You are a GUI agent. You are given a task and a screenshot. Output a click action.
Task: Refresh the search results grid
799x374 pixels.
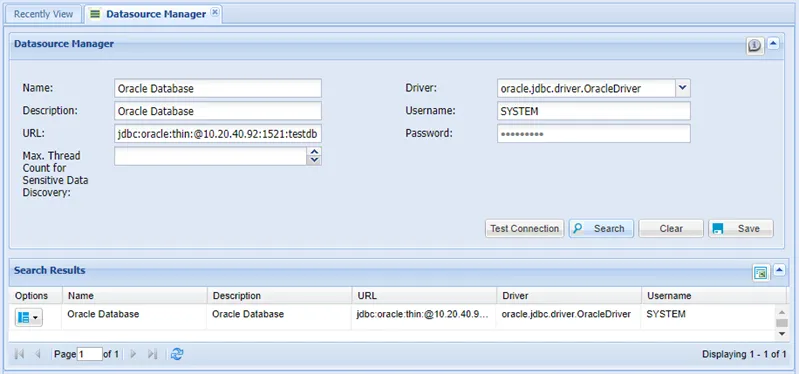[177, 354]
